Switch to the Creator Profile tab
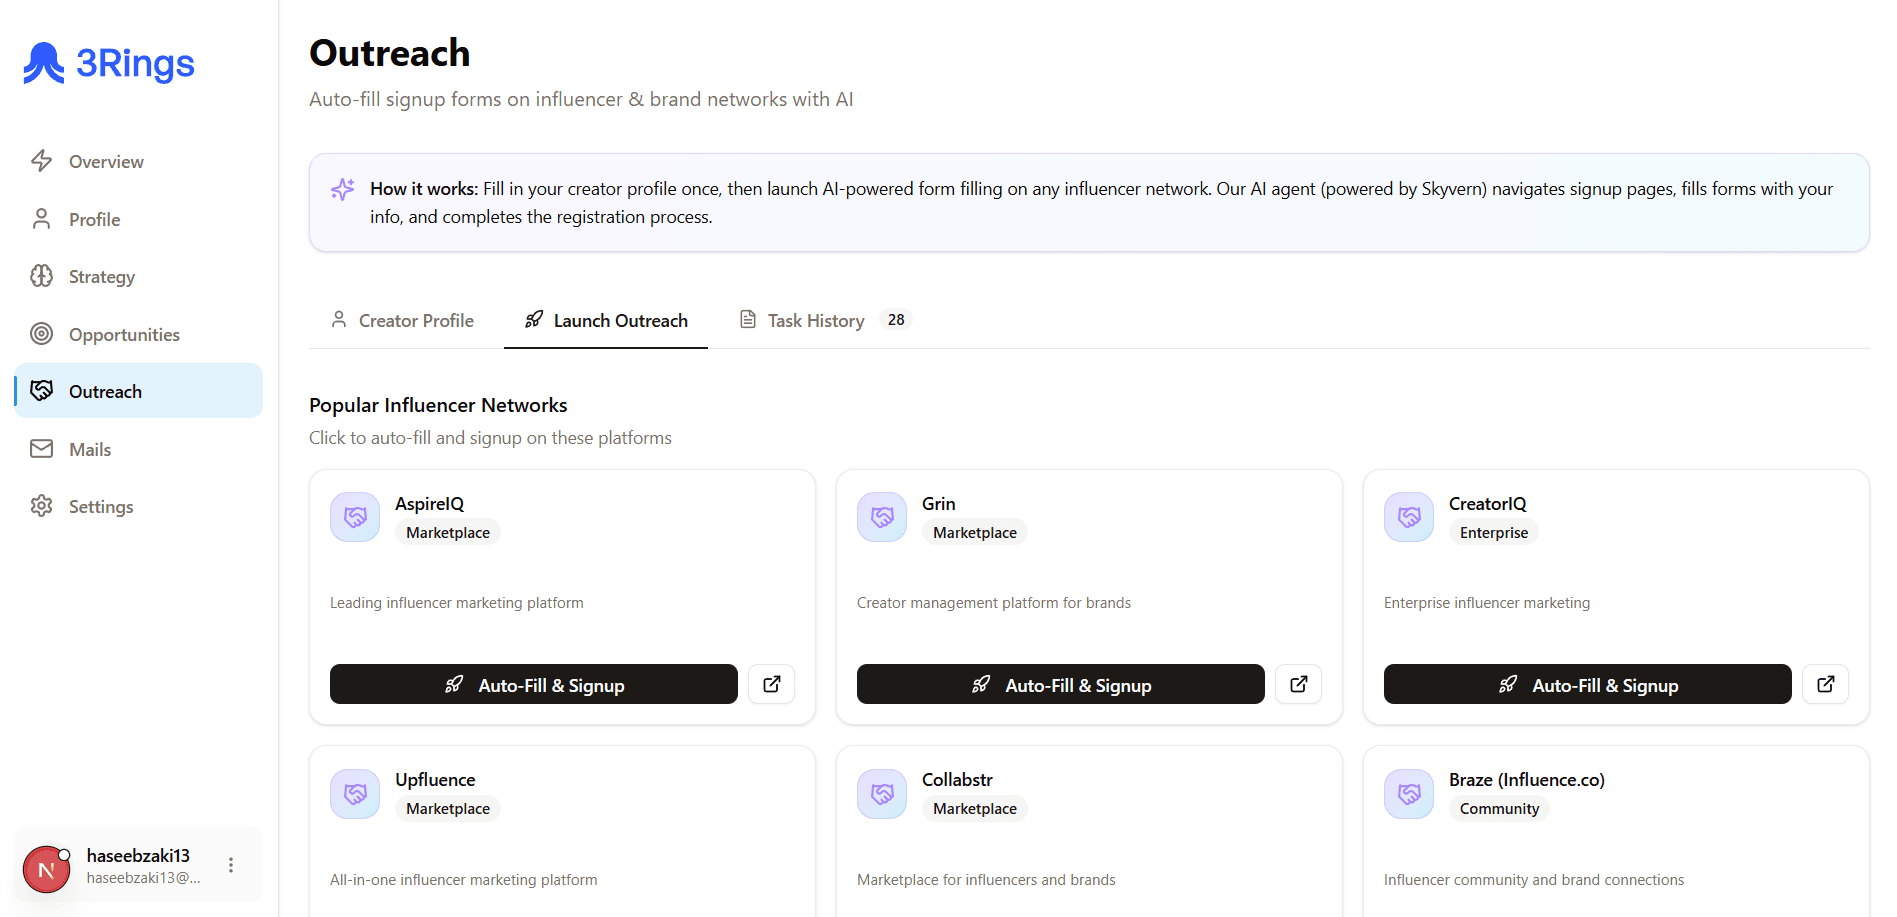Screen dimensions: 1897x917 (x=402, y=320)
